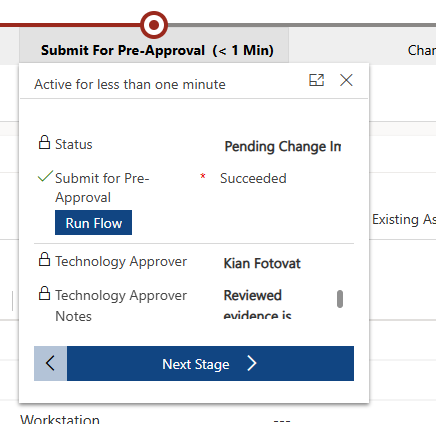Click the lock icon beside Technology Approver Notes
Viewport: 436px width, 424px height.
pyautogui.click(x=44, y=293)
